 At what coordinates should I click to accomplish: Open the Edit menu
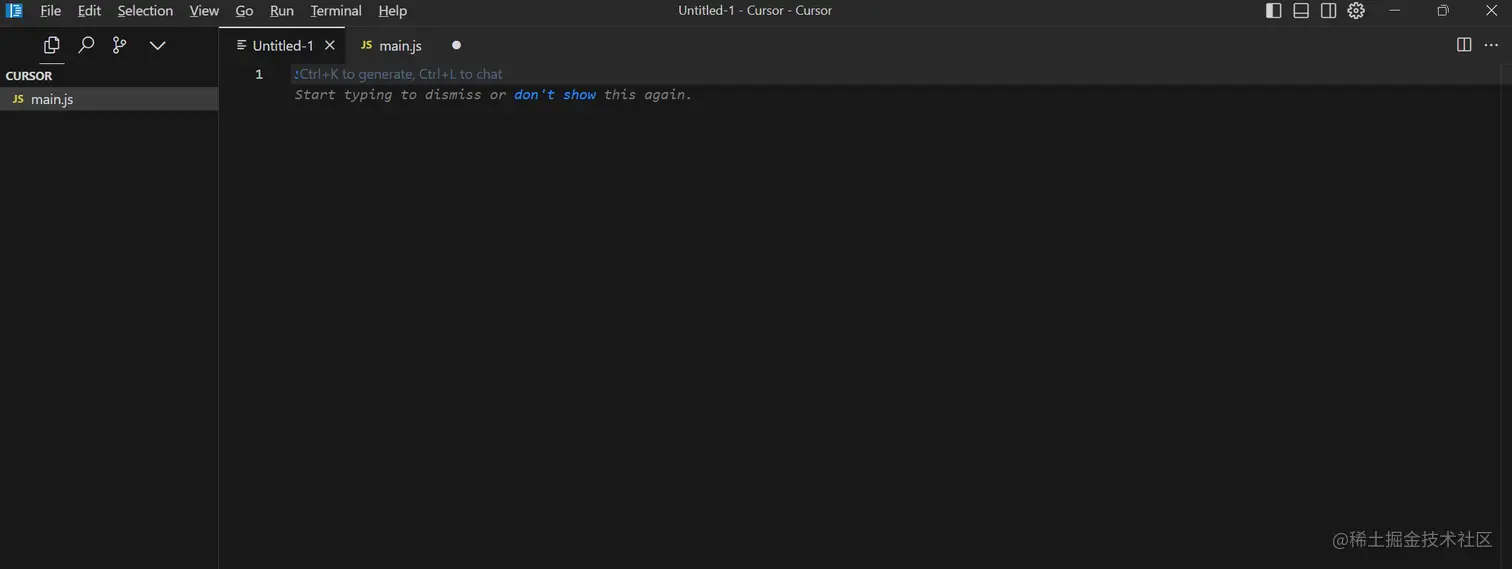(89, 11)
